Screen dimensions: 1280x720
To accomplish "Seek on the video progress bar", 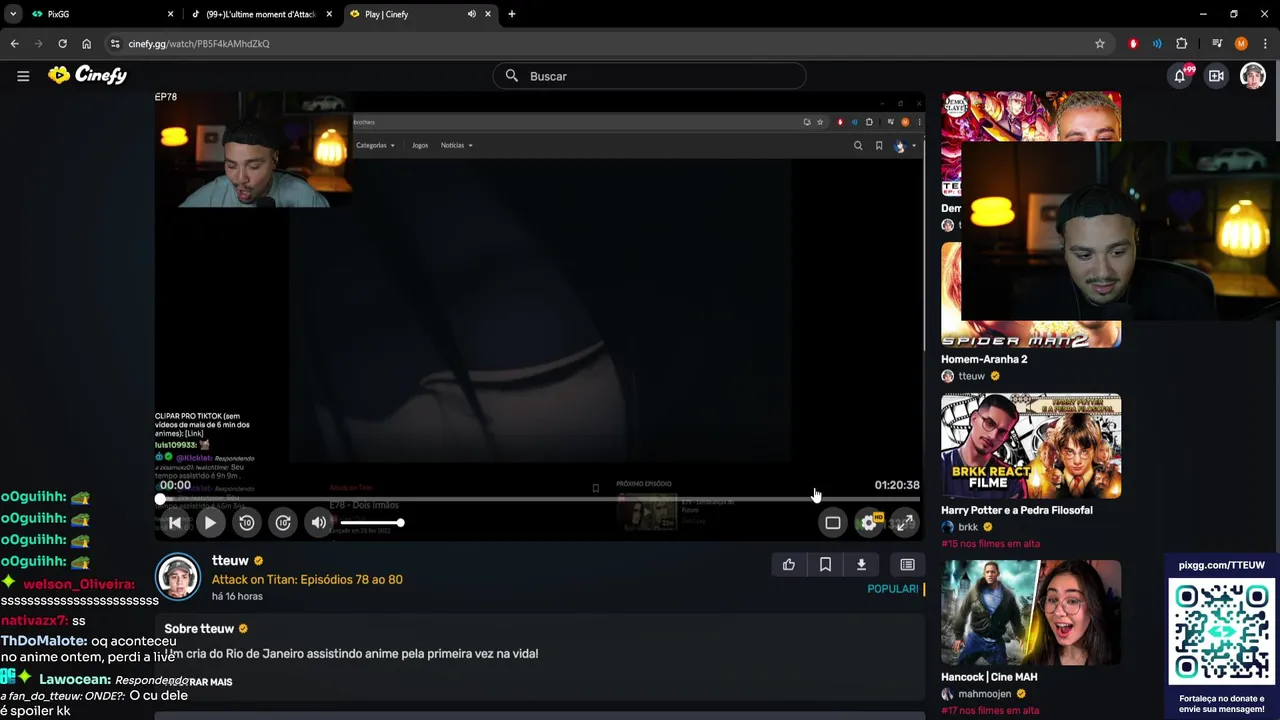I will [x=539, y=498].
